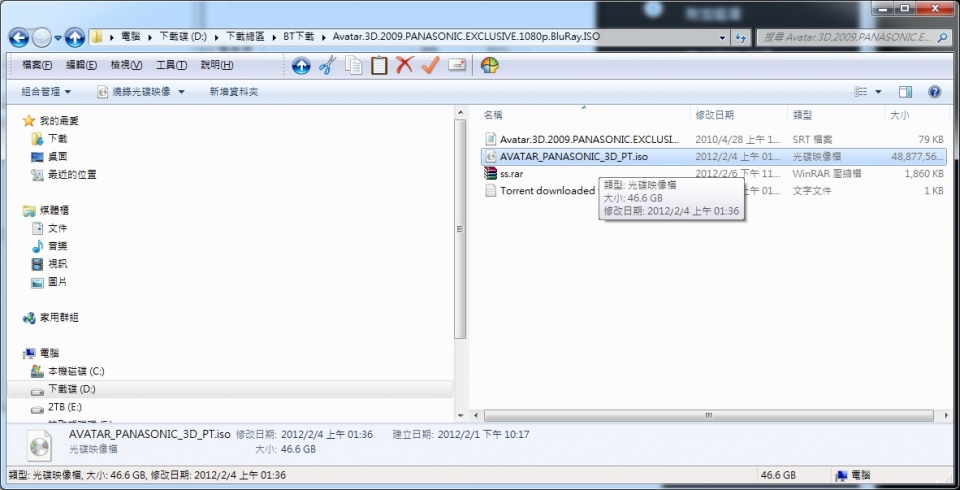Image resolution: width=960 pixels, height=490 pixels.
Task: Select 音樂 library
Action: tap(58, 246)
